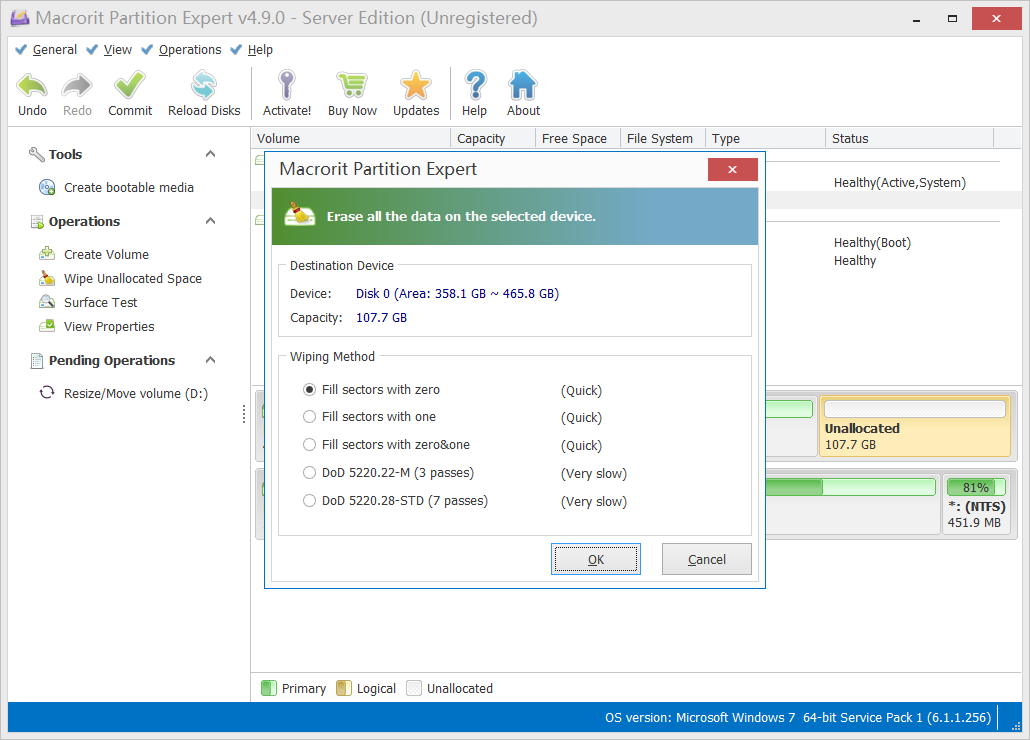Click Wipe Unallocated Space link
Viewport: 1030px width, 740px height.
coord(133,278)
